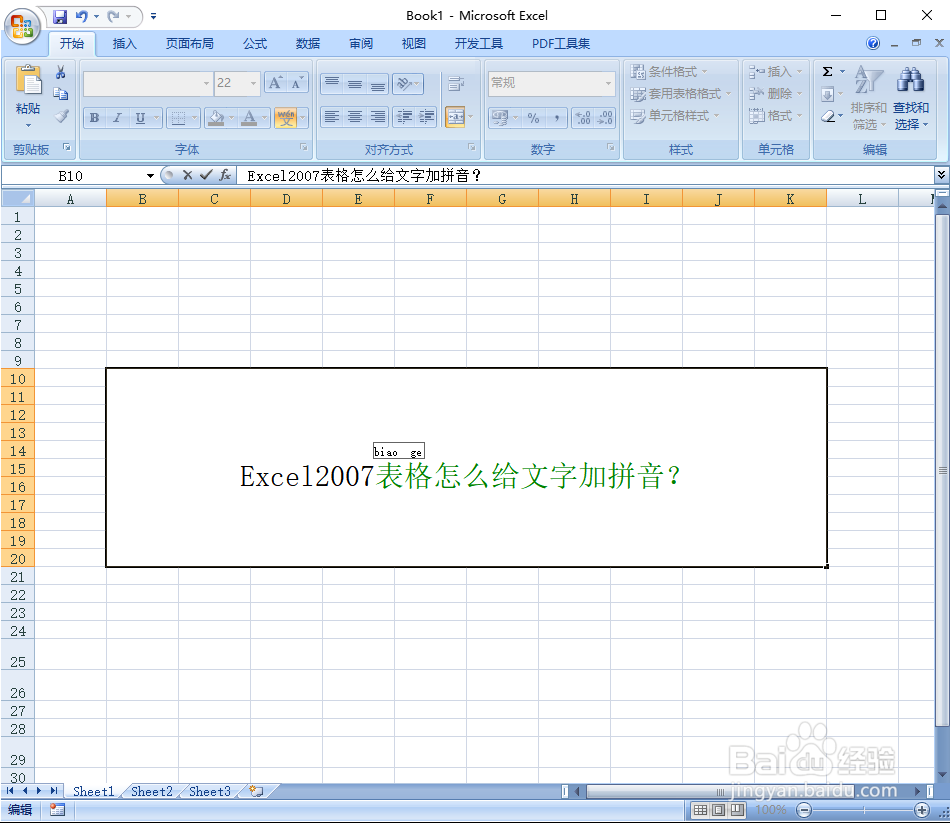
Task: Click the 查找和选择 button
Action: [x=911, y=98]
